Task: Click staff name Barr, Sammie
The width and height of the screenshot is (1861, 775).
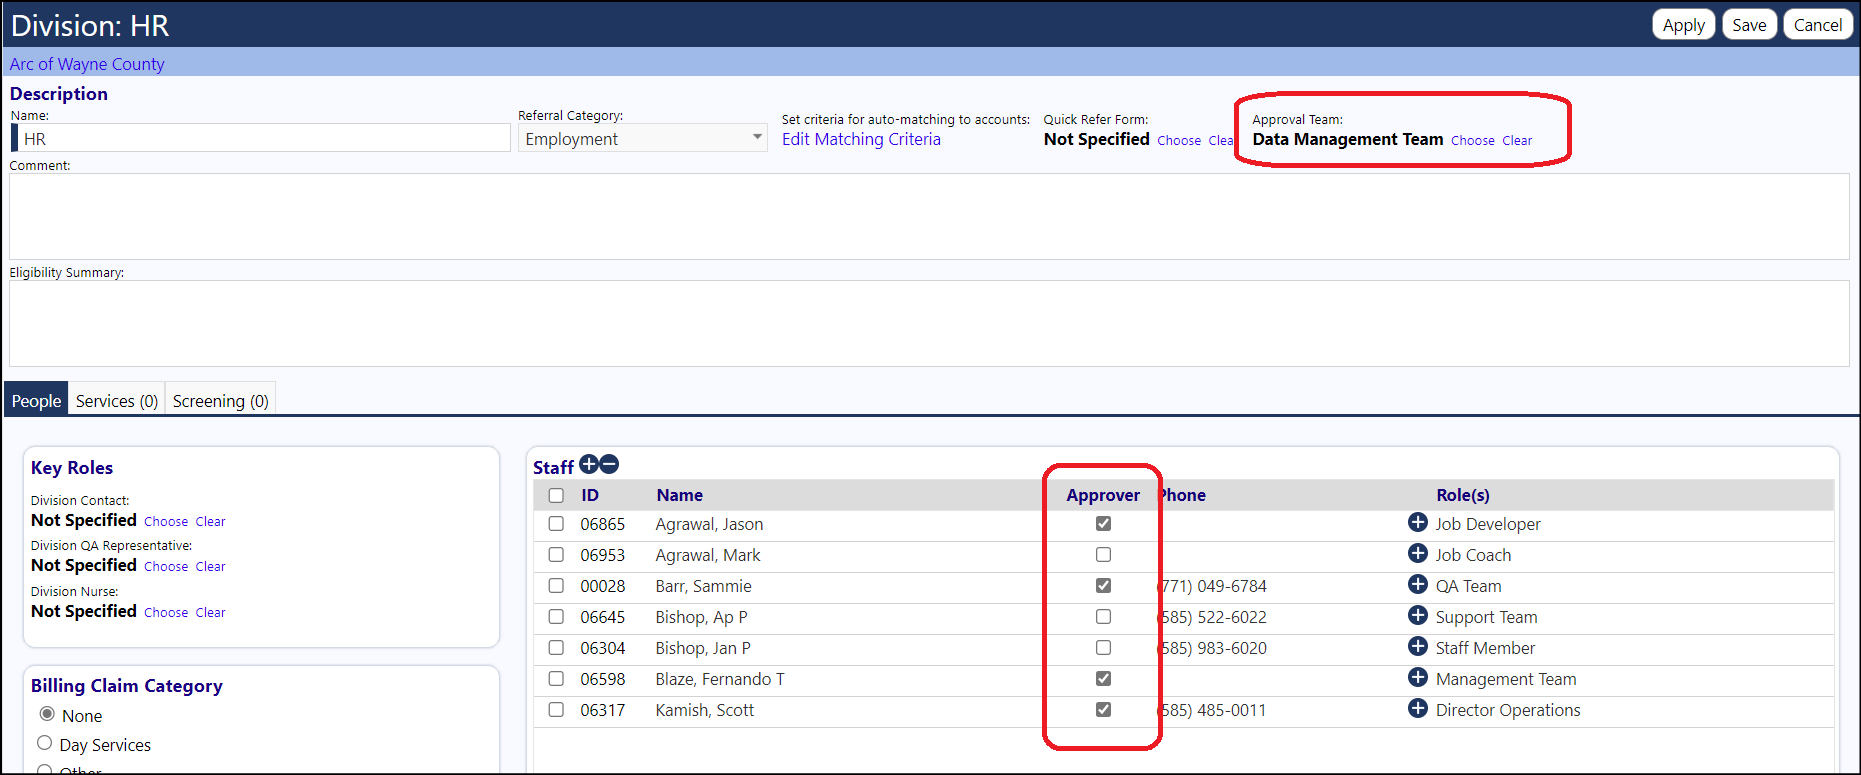Action: click(x=703, y=586)
